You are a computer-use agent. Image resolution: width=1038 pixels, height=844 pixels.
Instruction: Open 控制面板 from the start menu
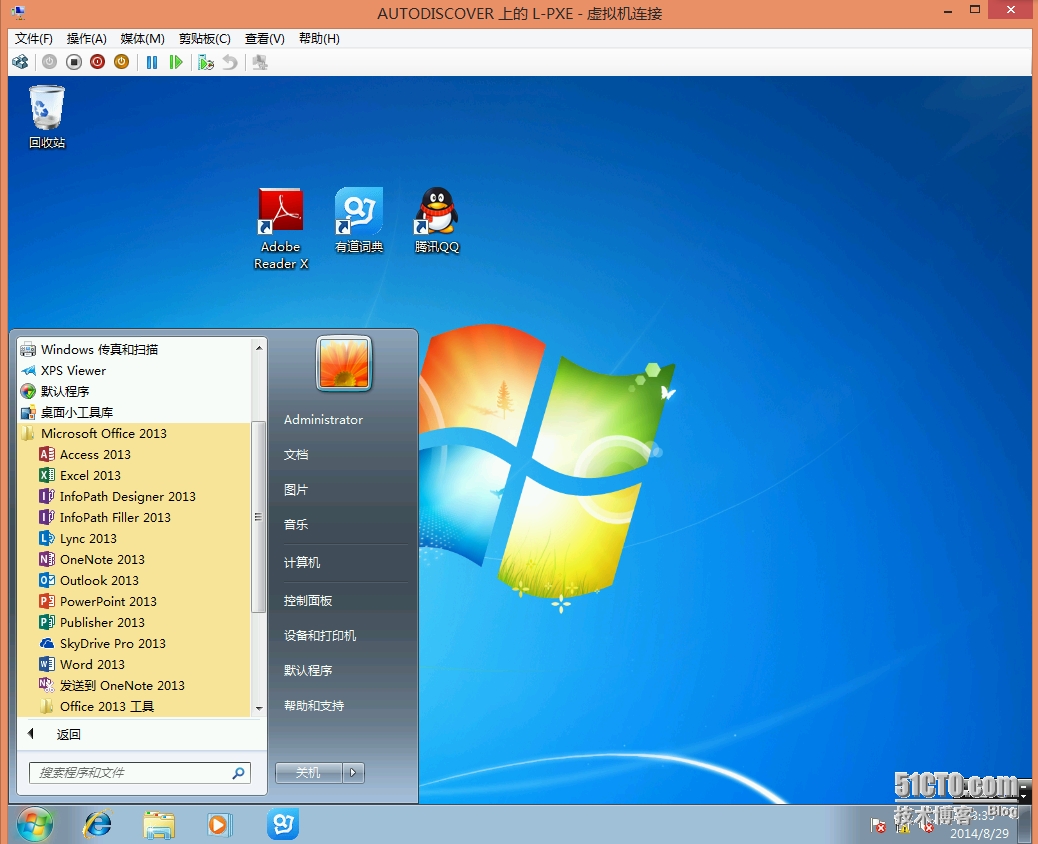308,601
